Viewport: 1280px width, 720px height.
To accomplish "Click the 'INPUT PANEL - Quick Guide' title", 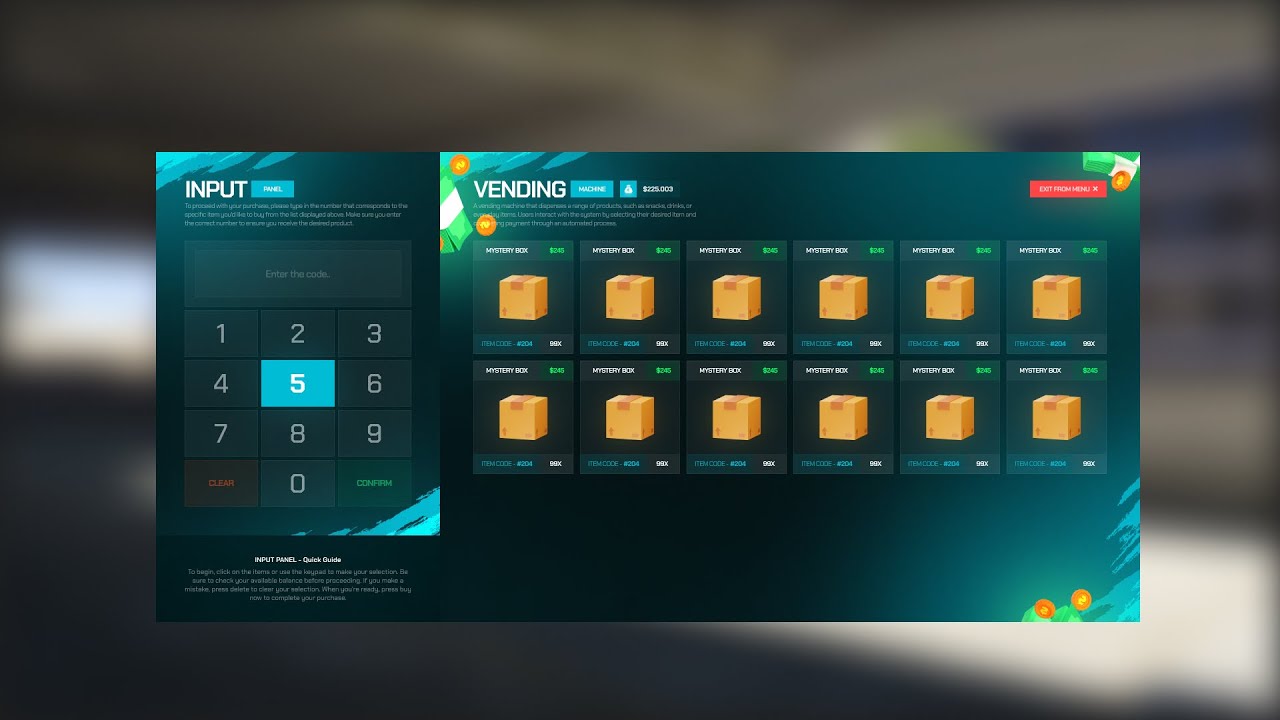I will [298, 560].
